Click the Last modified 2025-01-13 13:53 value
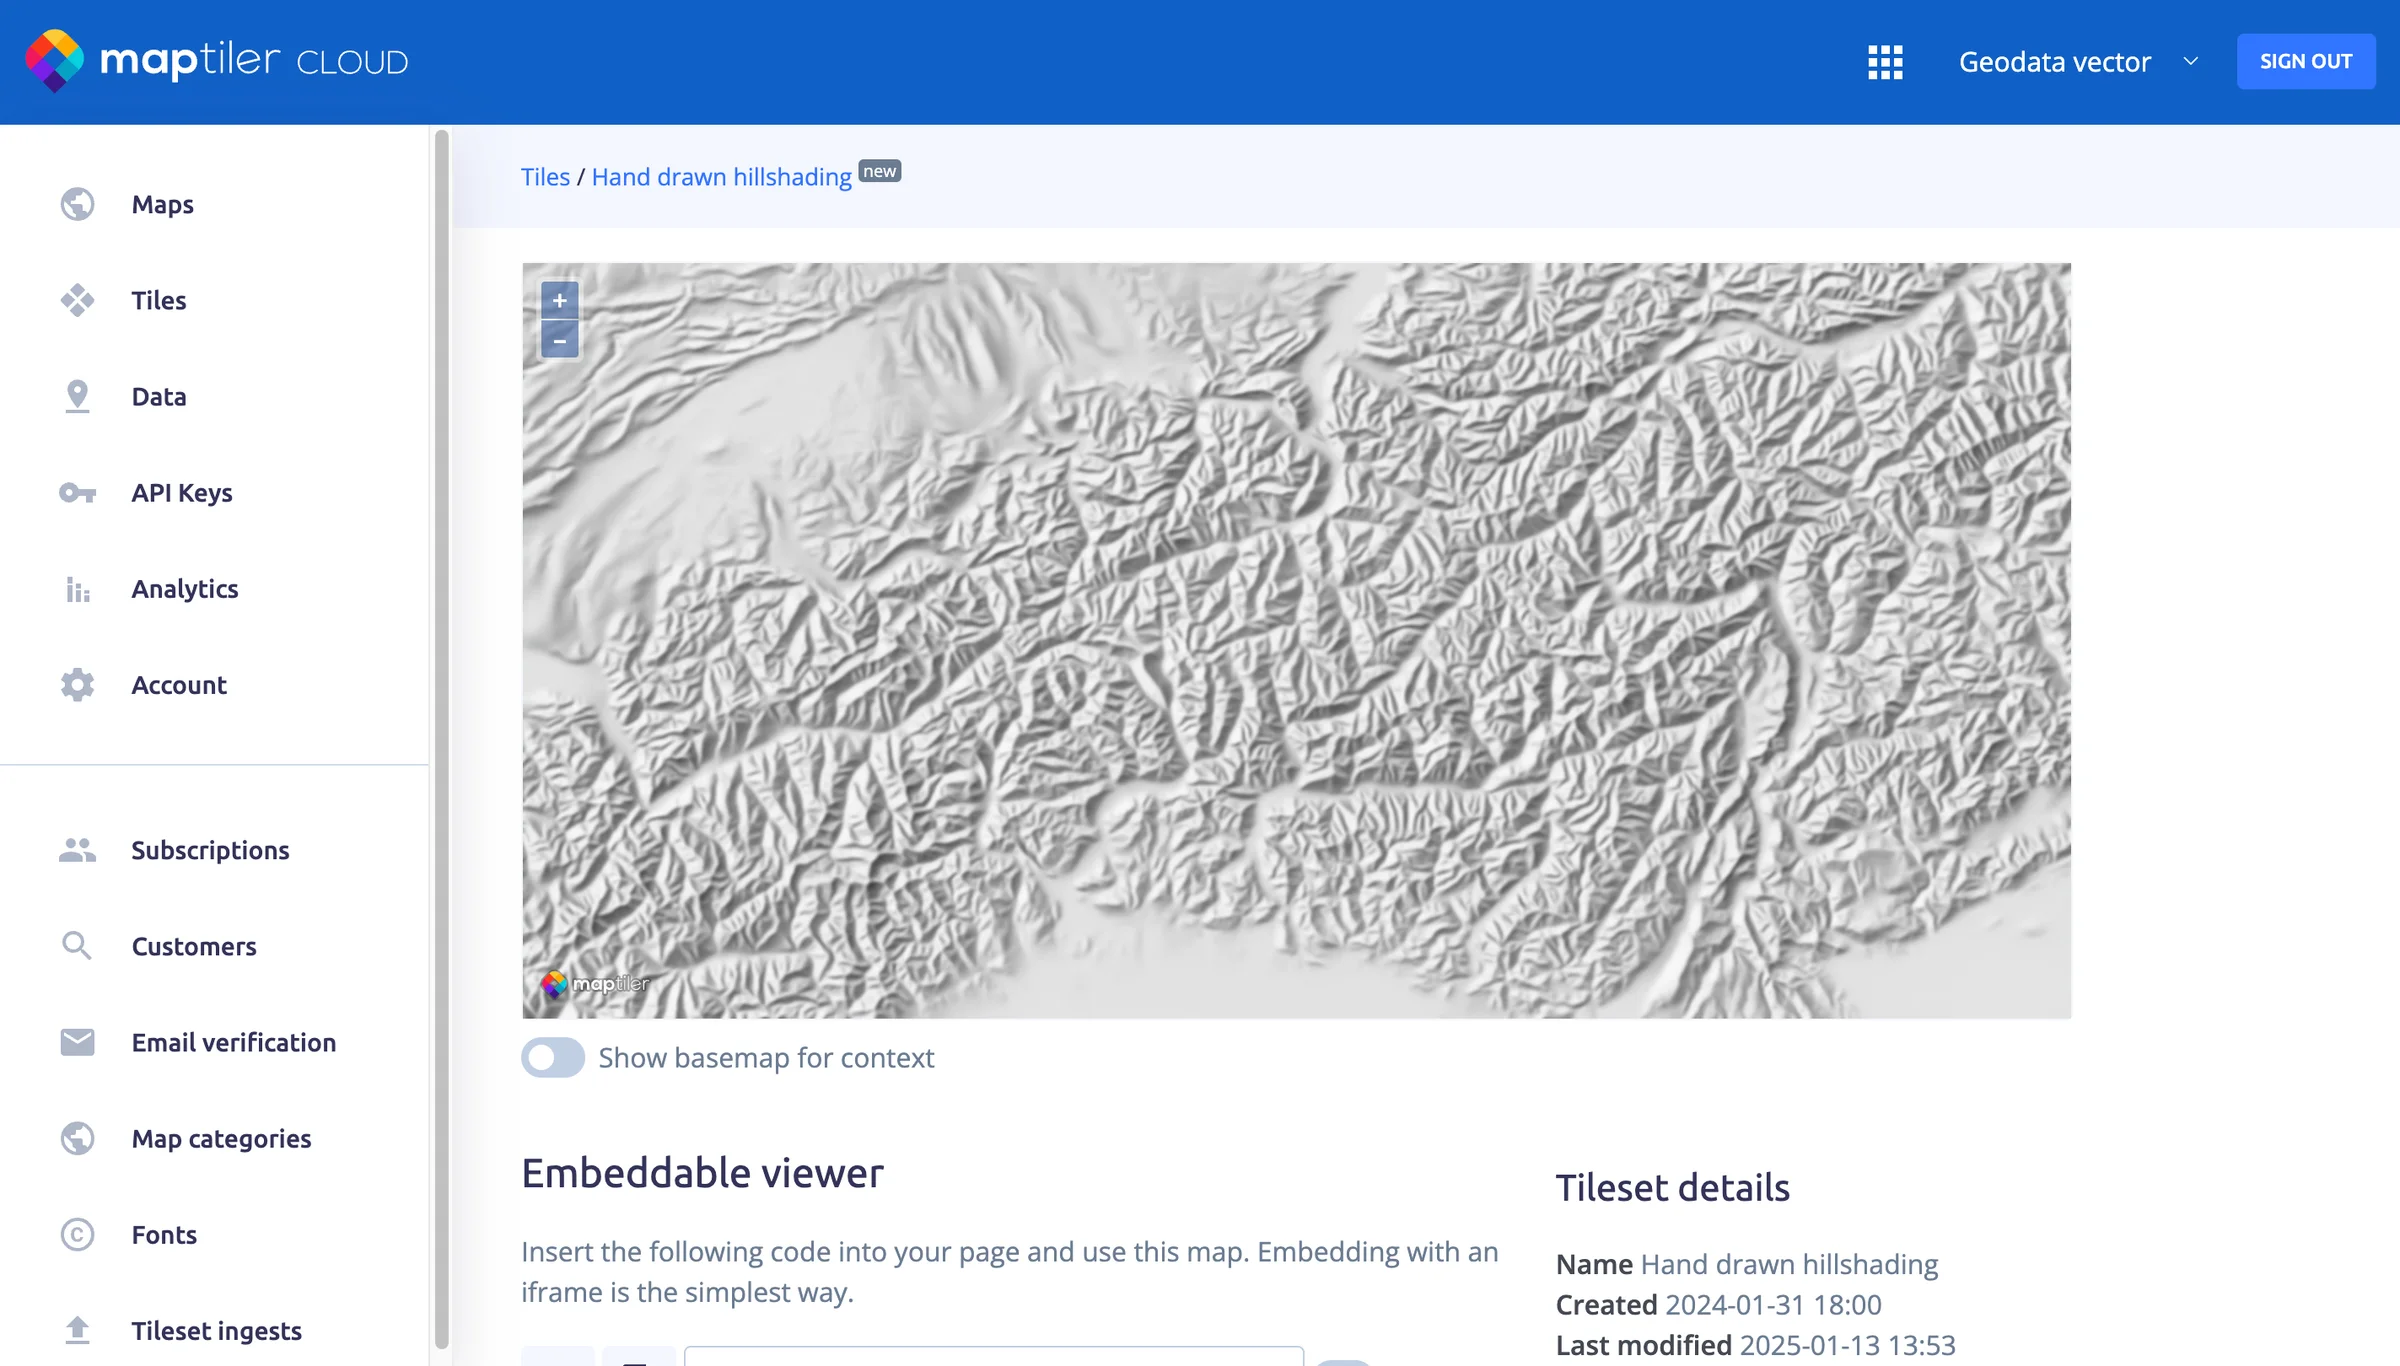The image size is (2400, 1366). [x=1847, y=1345]
